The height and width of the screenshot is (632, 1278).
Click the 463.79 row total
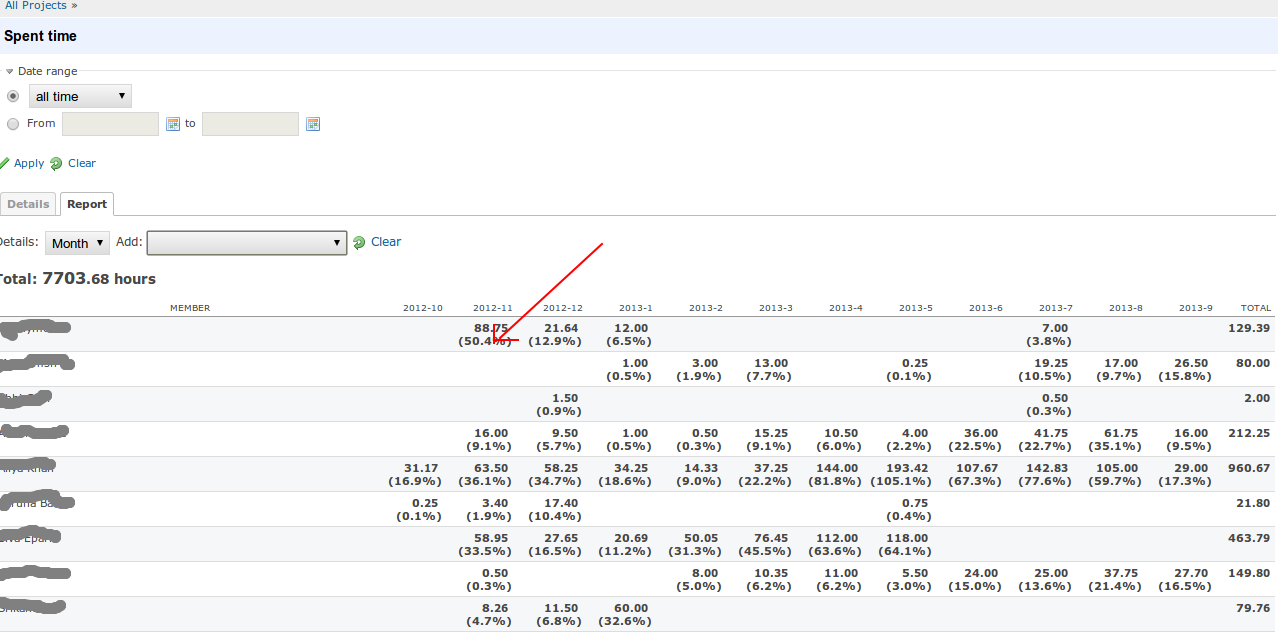click(x=1250, y=538)
